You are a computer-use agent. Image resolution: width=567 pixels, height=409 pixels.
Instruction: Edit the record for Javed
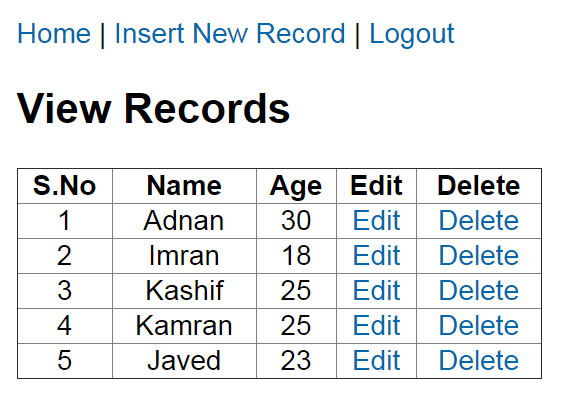tap(376, 361)
